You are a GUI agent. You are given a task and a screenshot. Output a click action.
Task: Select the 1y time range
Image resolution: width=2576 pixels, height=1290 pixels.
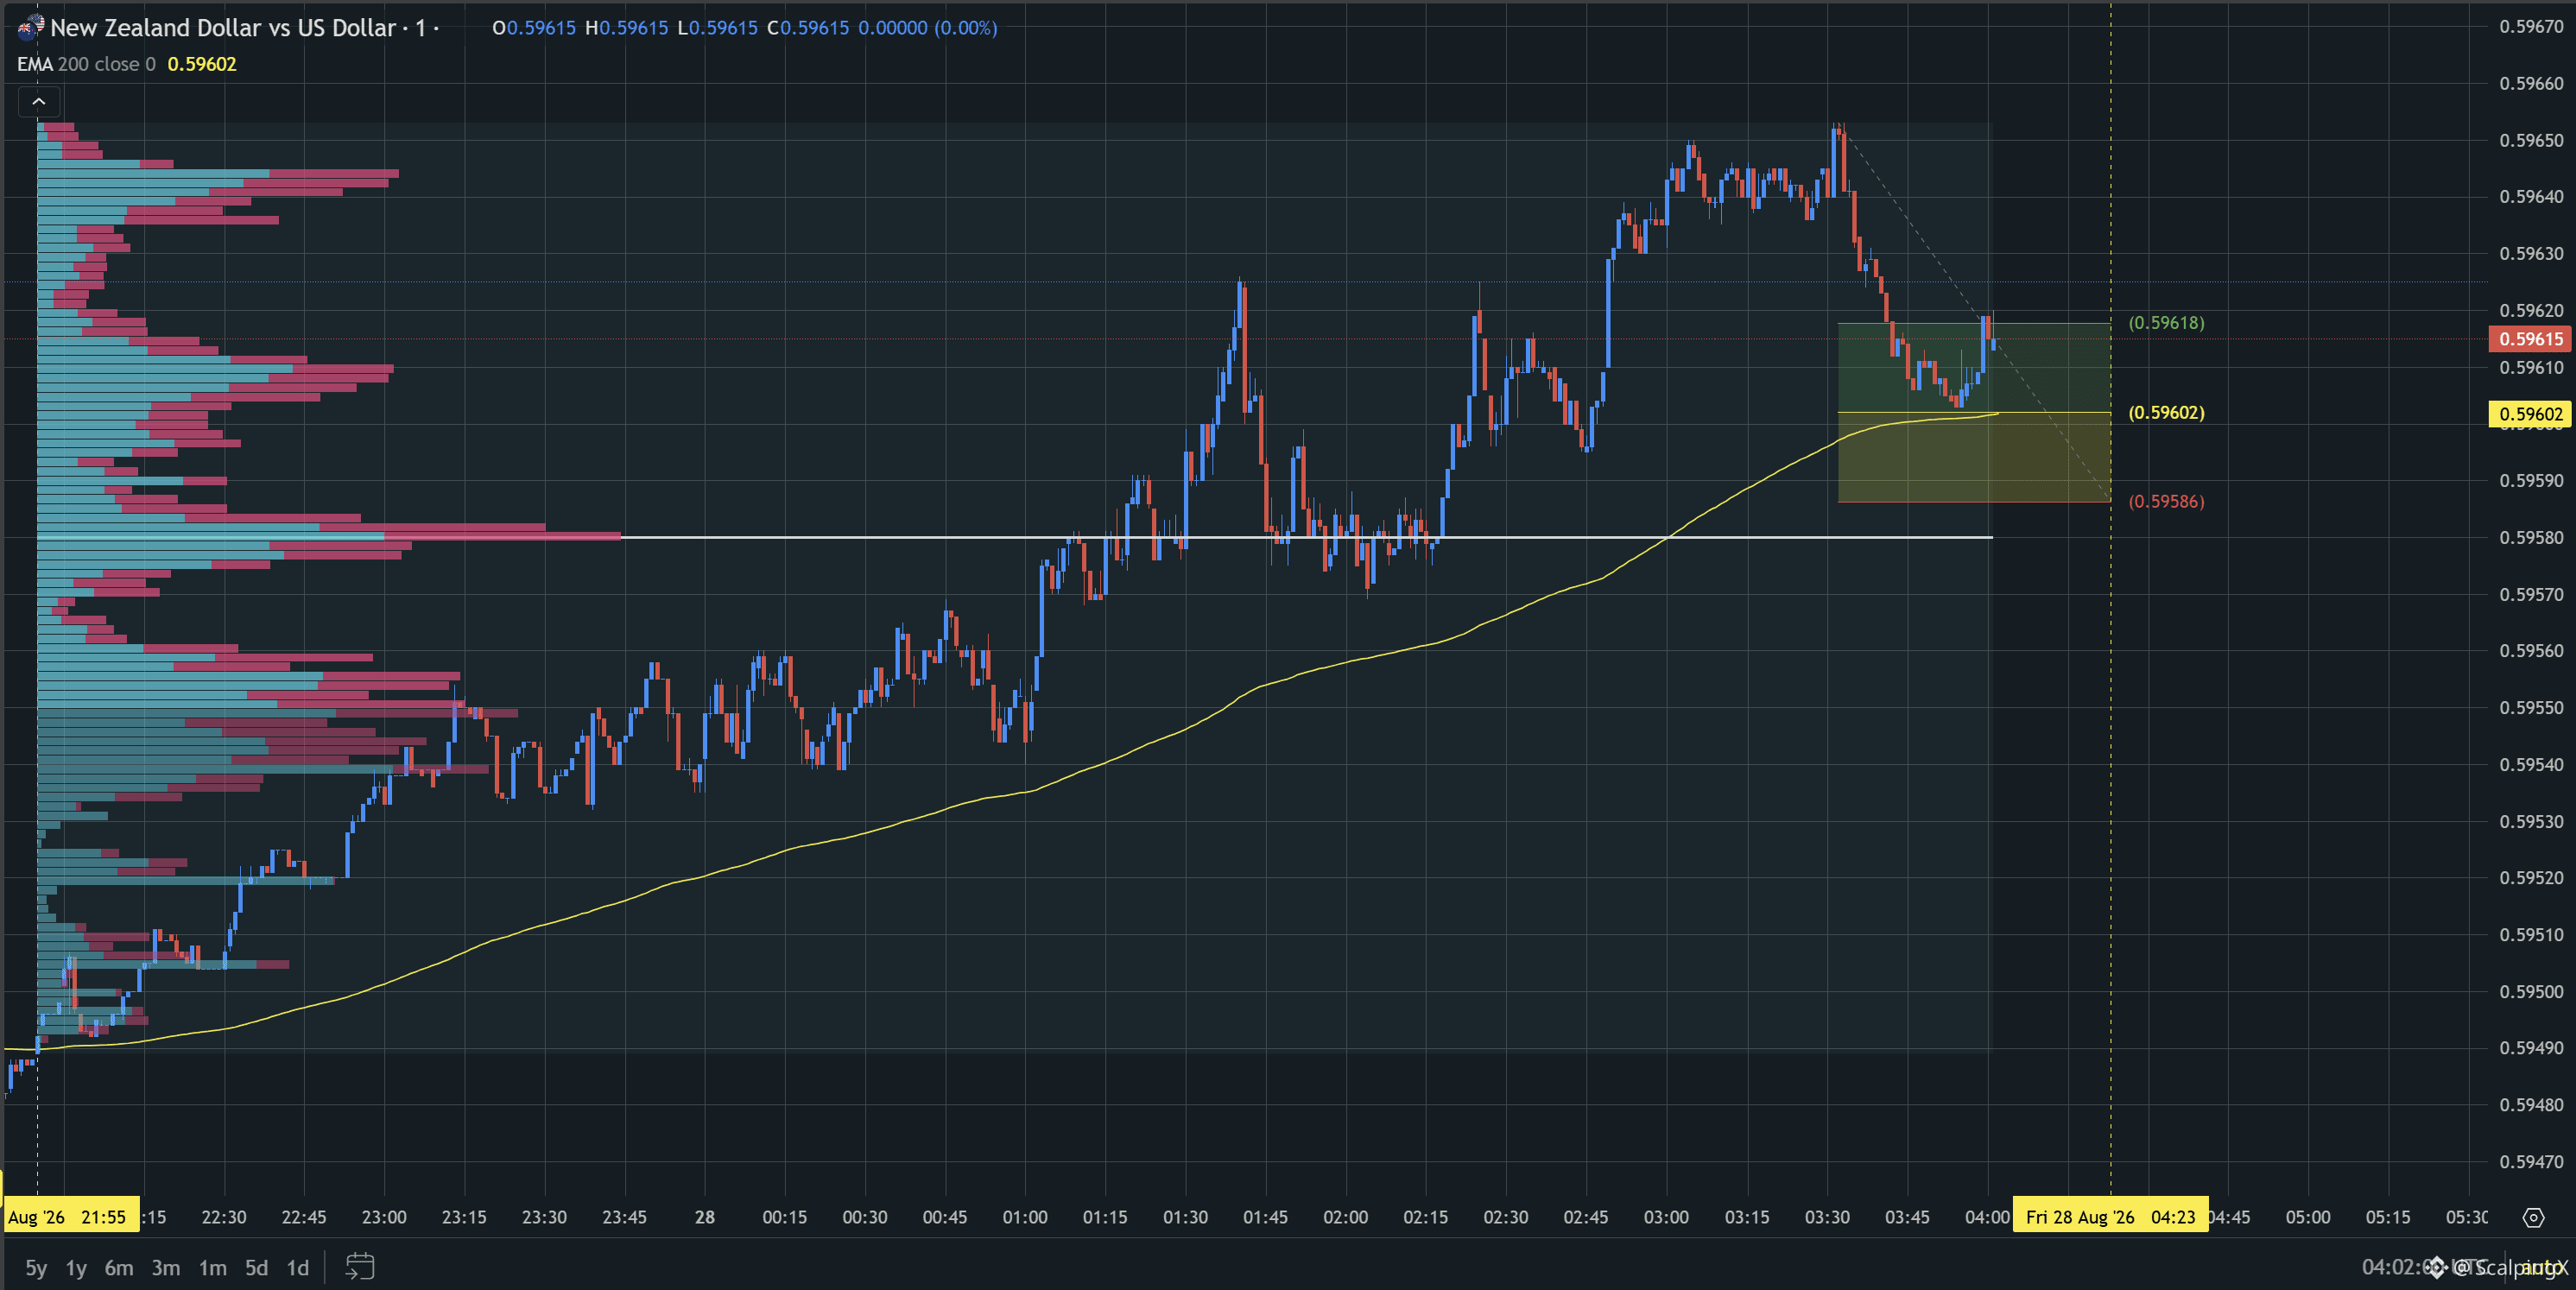pyautogui.click(x=76, y=1268)
